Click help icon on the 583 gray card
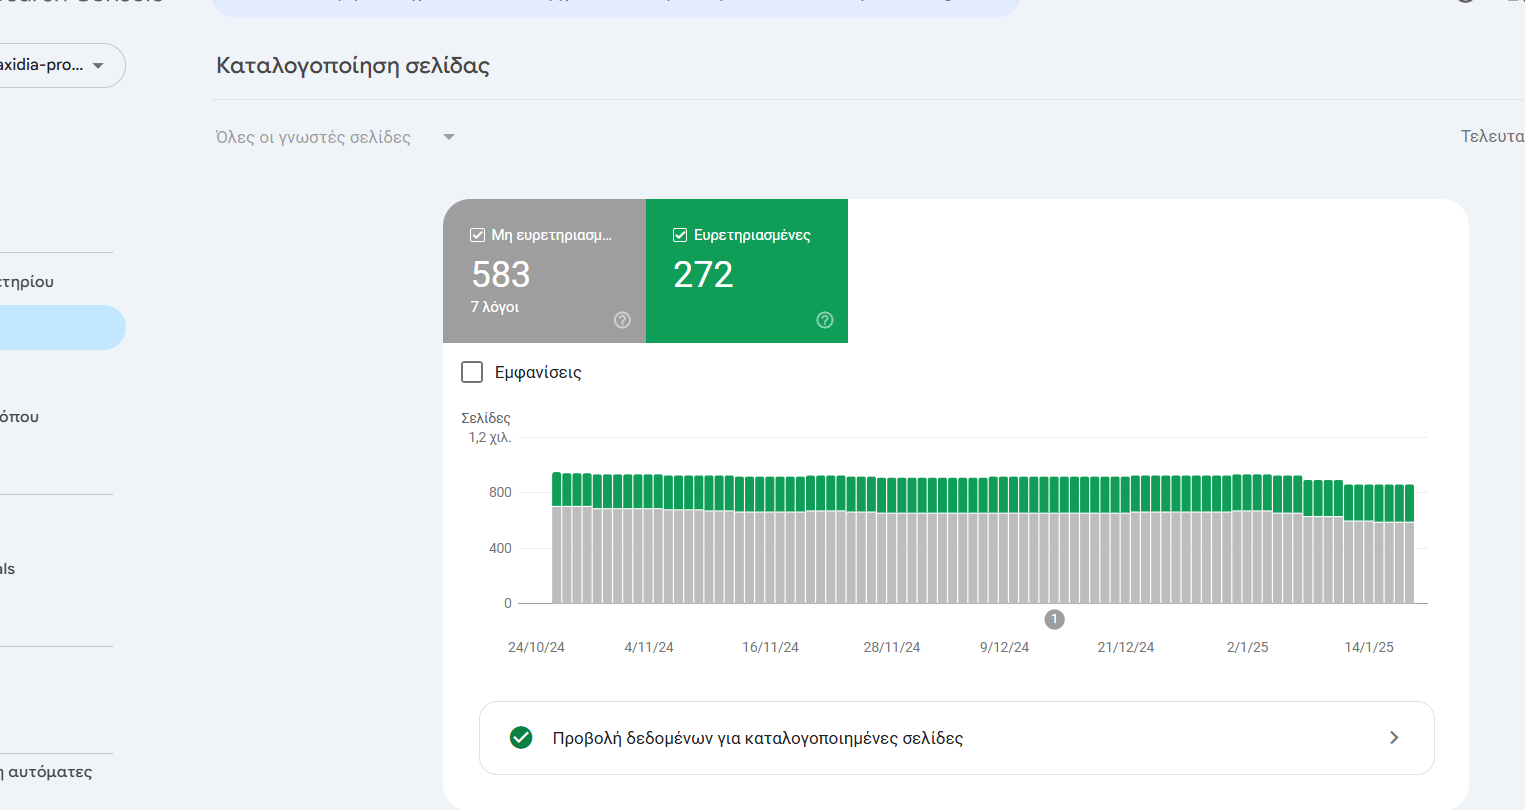This screenshot has height=810, width=1525. pos(622,320)
